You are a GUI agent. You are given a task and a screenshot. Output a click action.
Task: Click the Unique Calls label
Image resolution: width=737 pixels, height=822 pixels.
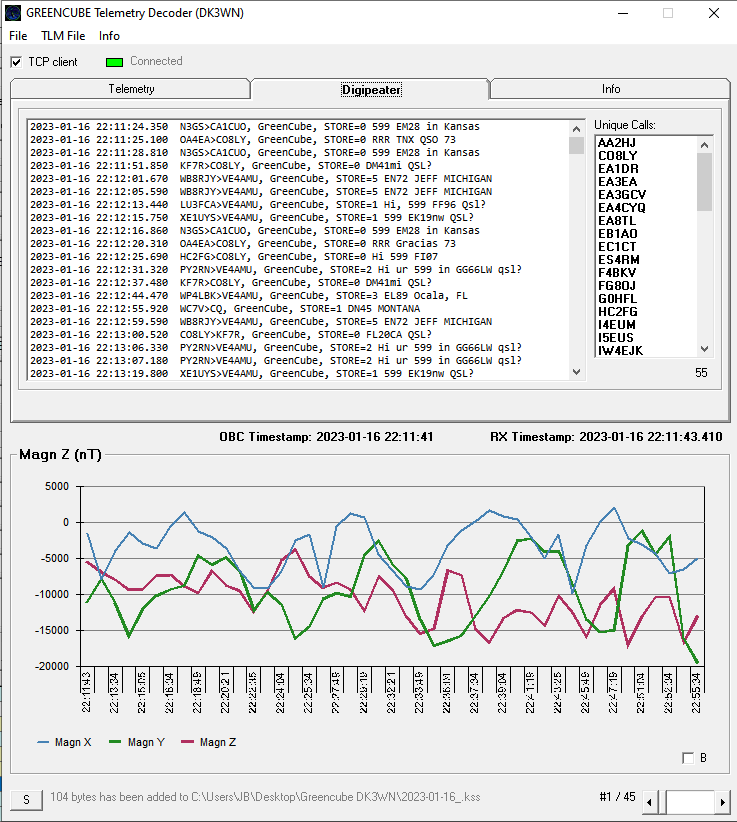coord(624,125)
